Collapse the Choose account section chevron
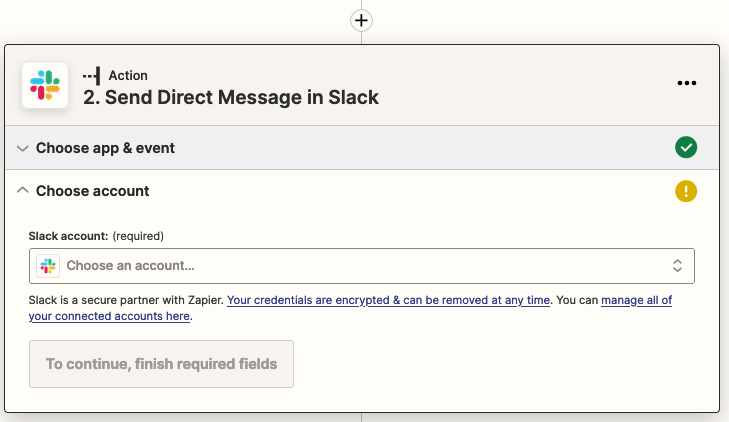Image resolution: width=729 pixels, height=422 pixels. (x=23, y=191)
